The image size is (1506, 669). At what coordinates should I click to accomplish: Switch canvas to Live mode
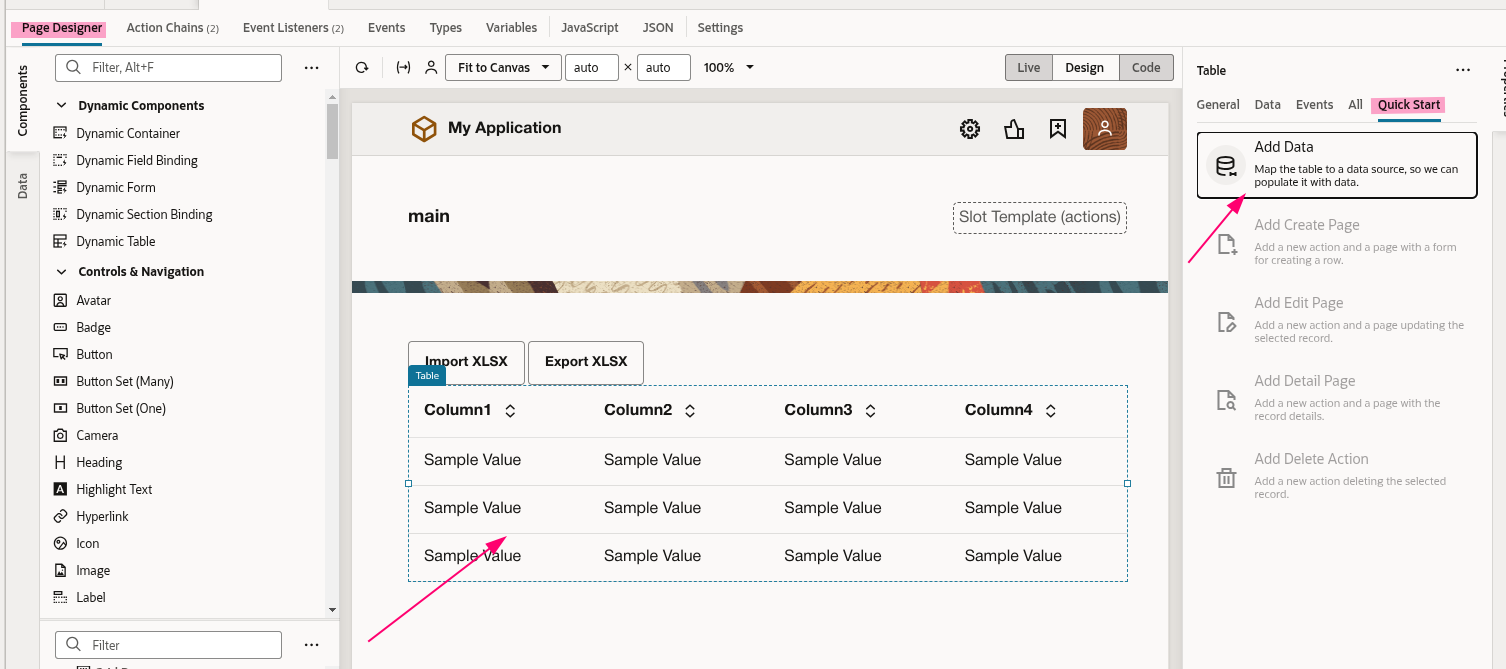click(1028, 67)
